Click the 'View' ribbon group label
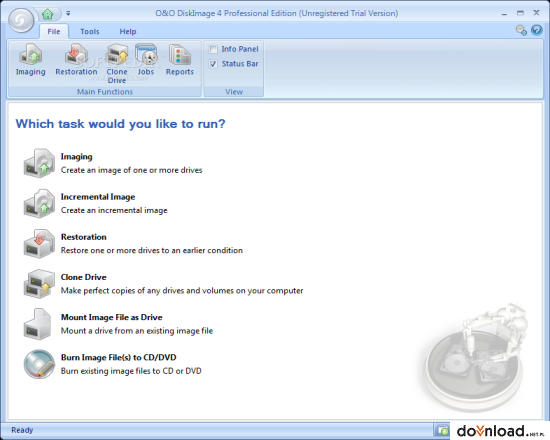Viewport: 550px width, 440px height. click(x=234, y=92)
